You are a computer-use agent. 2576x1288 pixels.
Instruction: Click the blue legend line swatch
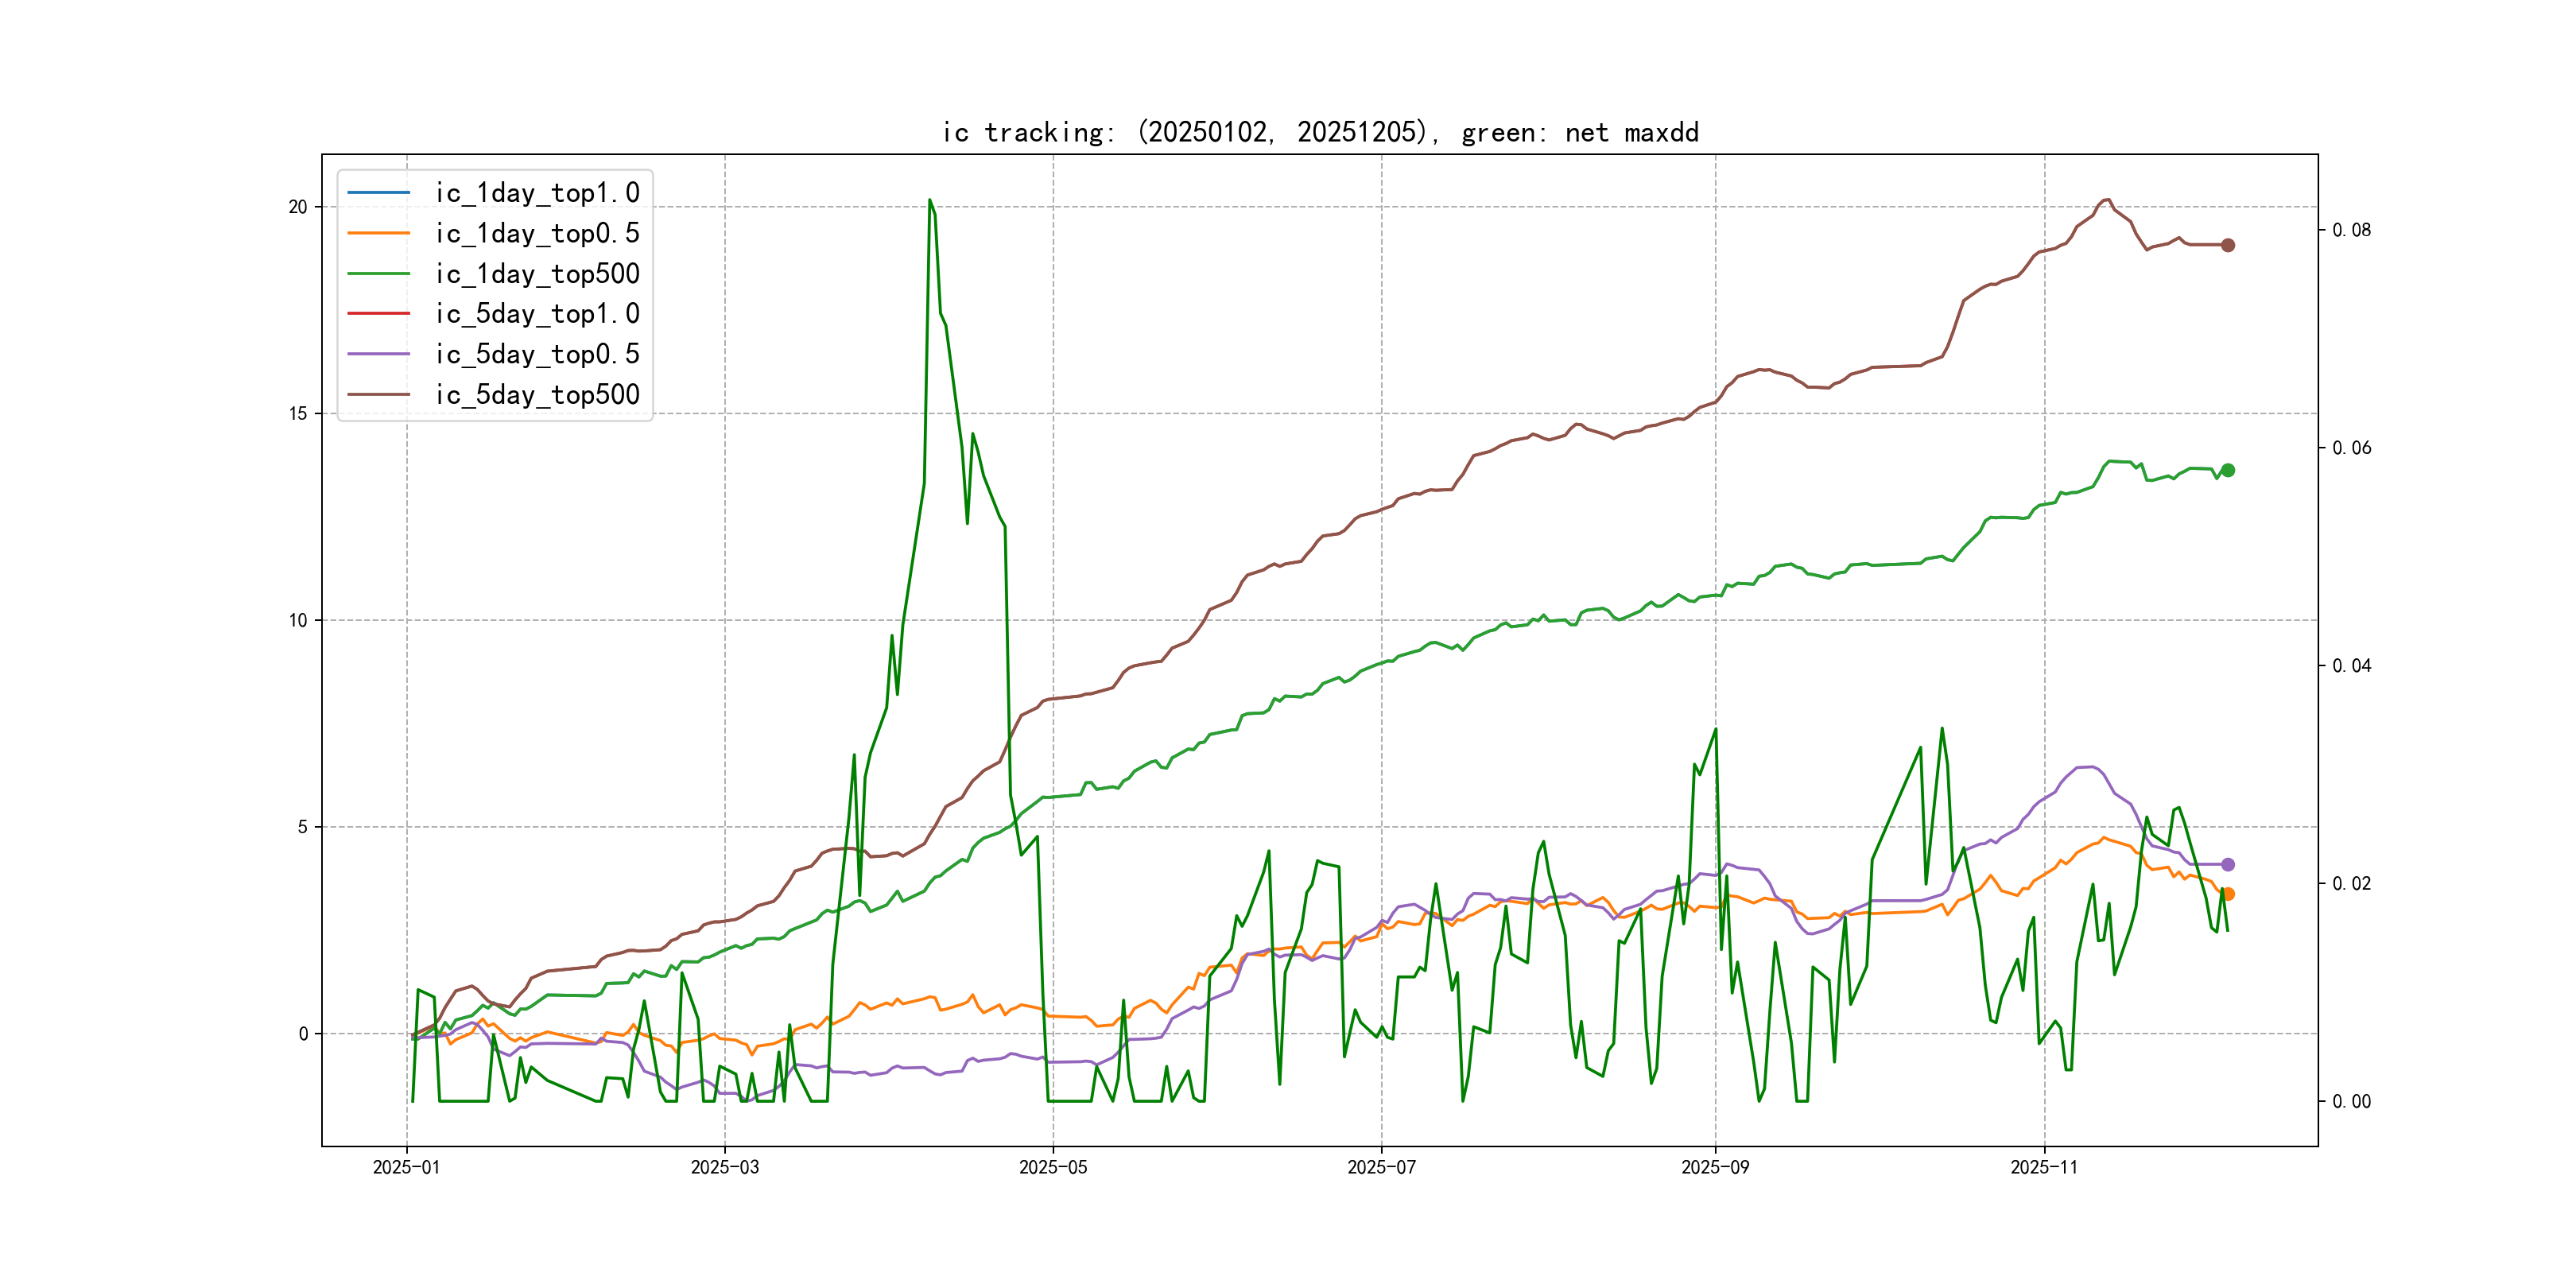click(x=378, y=192)
